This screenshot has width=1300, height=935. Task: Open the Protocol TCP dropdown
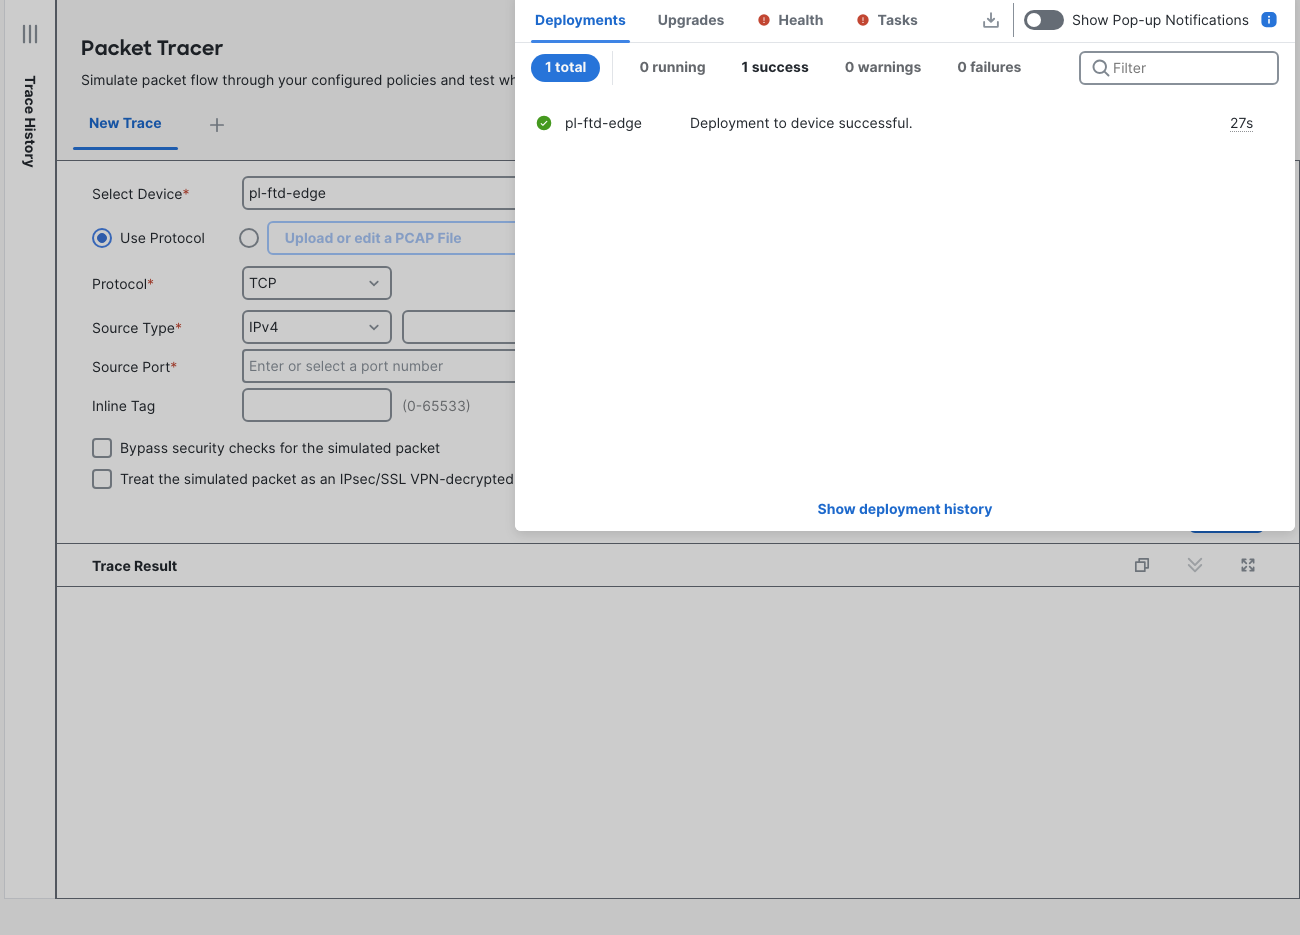pos(317,283)
